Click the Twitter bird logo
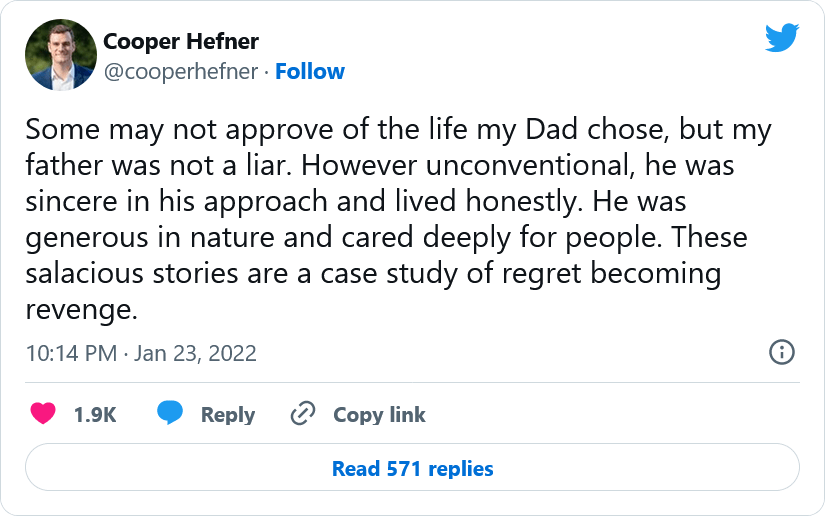This screenshot has height=516, width=825. [782, 38]
